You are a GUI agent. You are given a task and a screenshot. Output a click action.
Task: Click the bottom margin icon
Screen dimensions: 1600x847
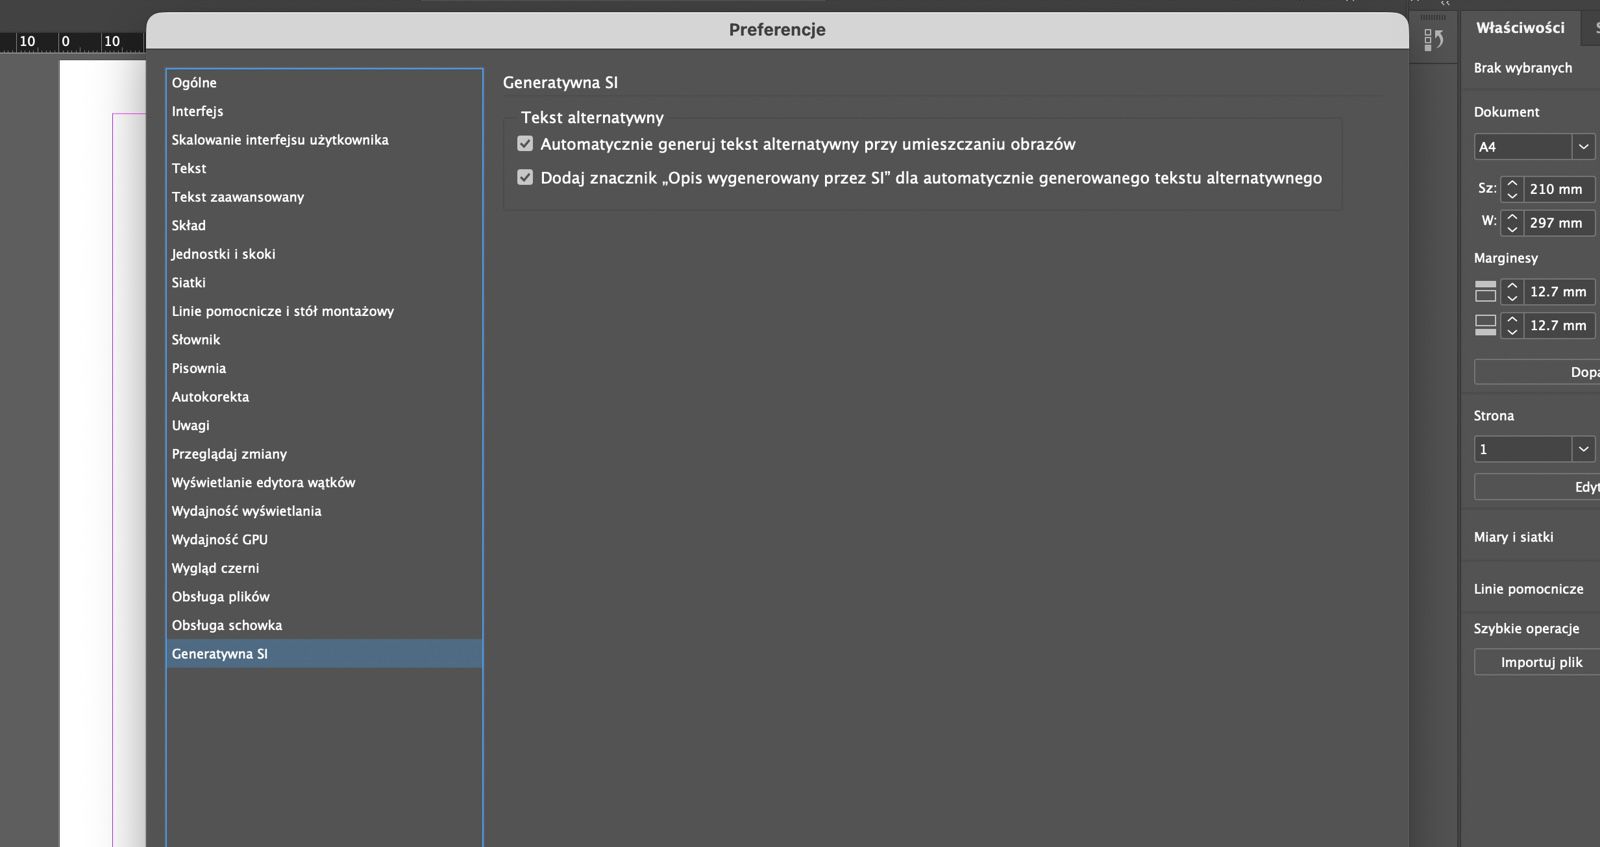1486,325
